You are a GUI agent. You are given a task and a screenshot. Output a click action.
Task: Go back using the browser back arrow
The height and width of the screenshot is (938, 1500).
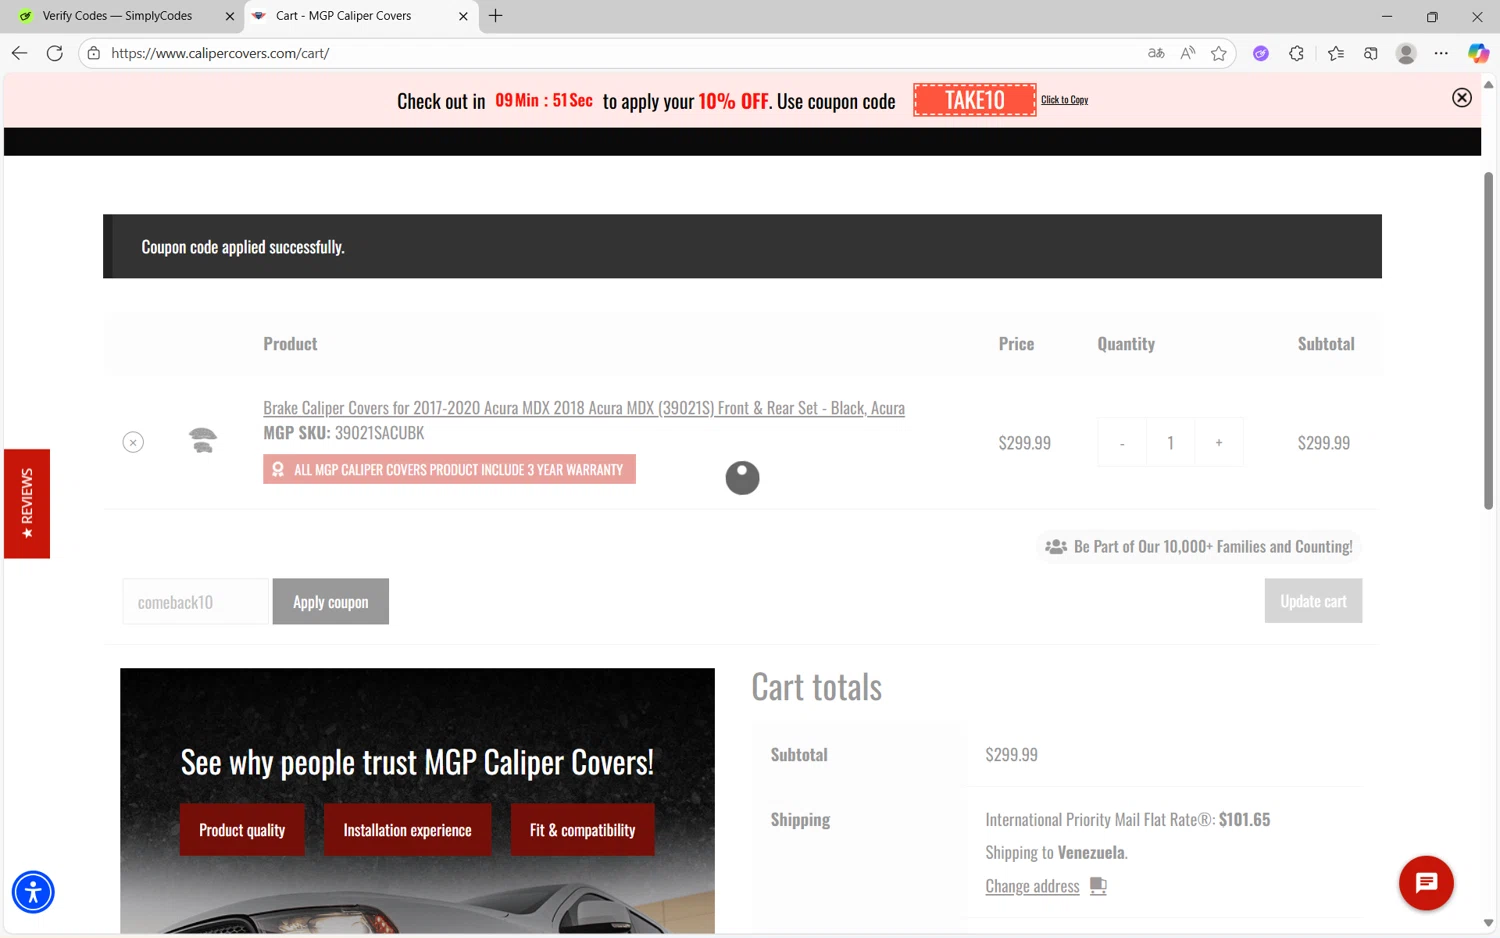19,53
